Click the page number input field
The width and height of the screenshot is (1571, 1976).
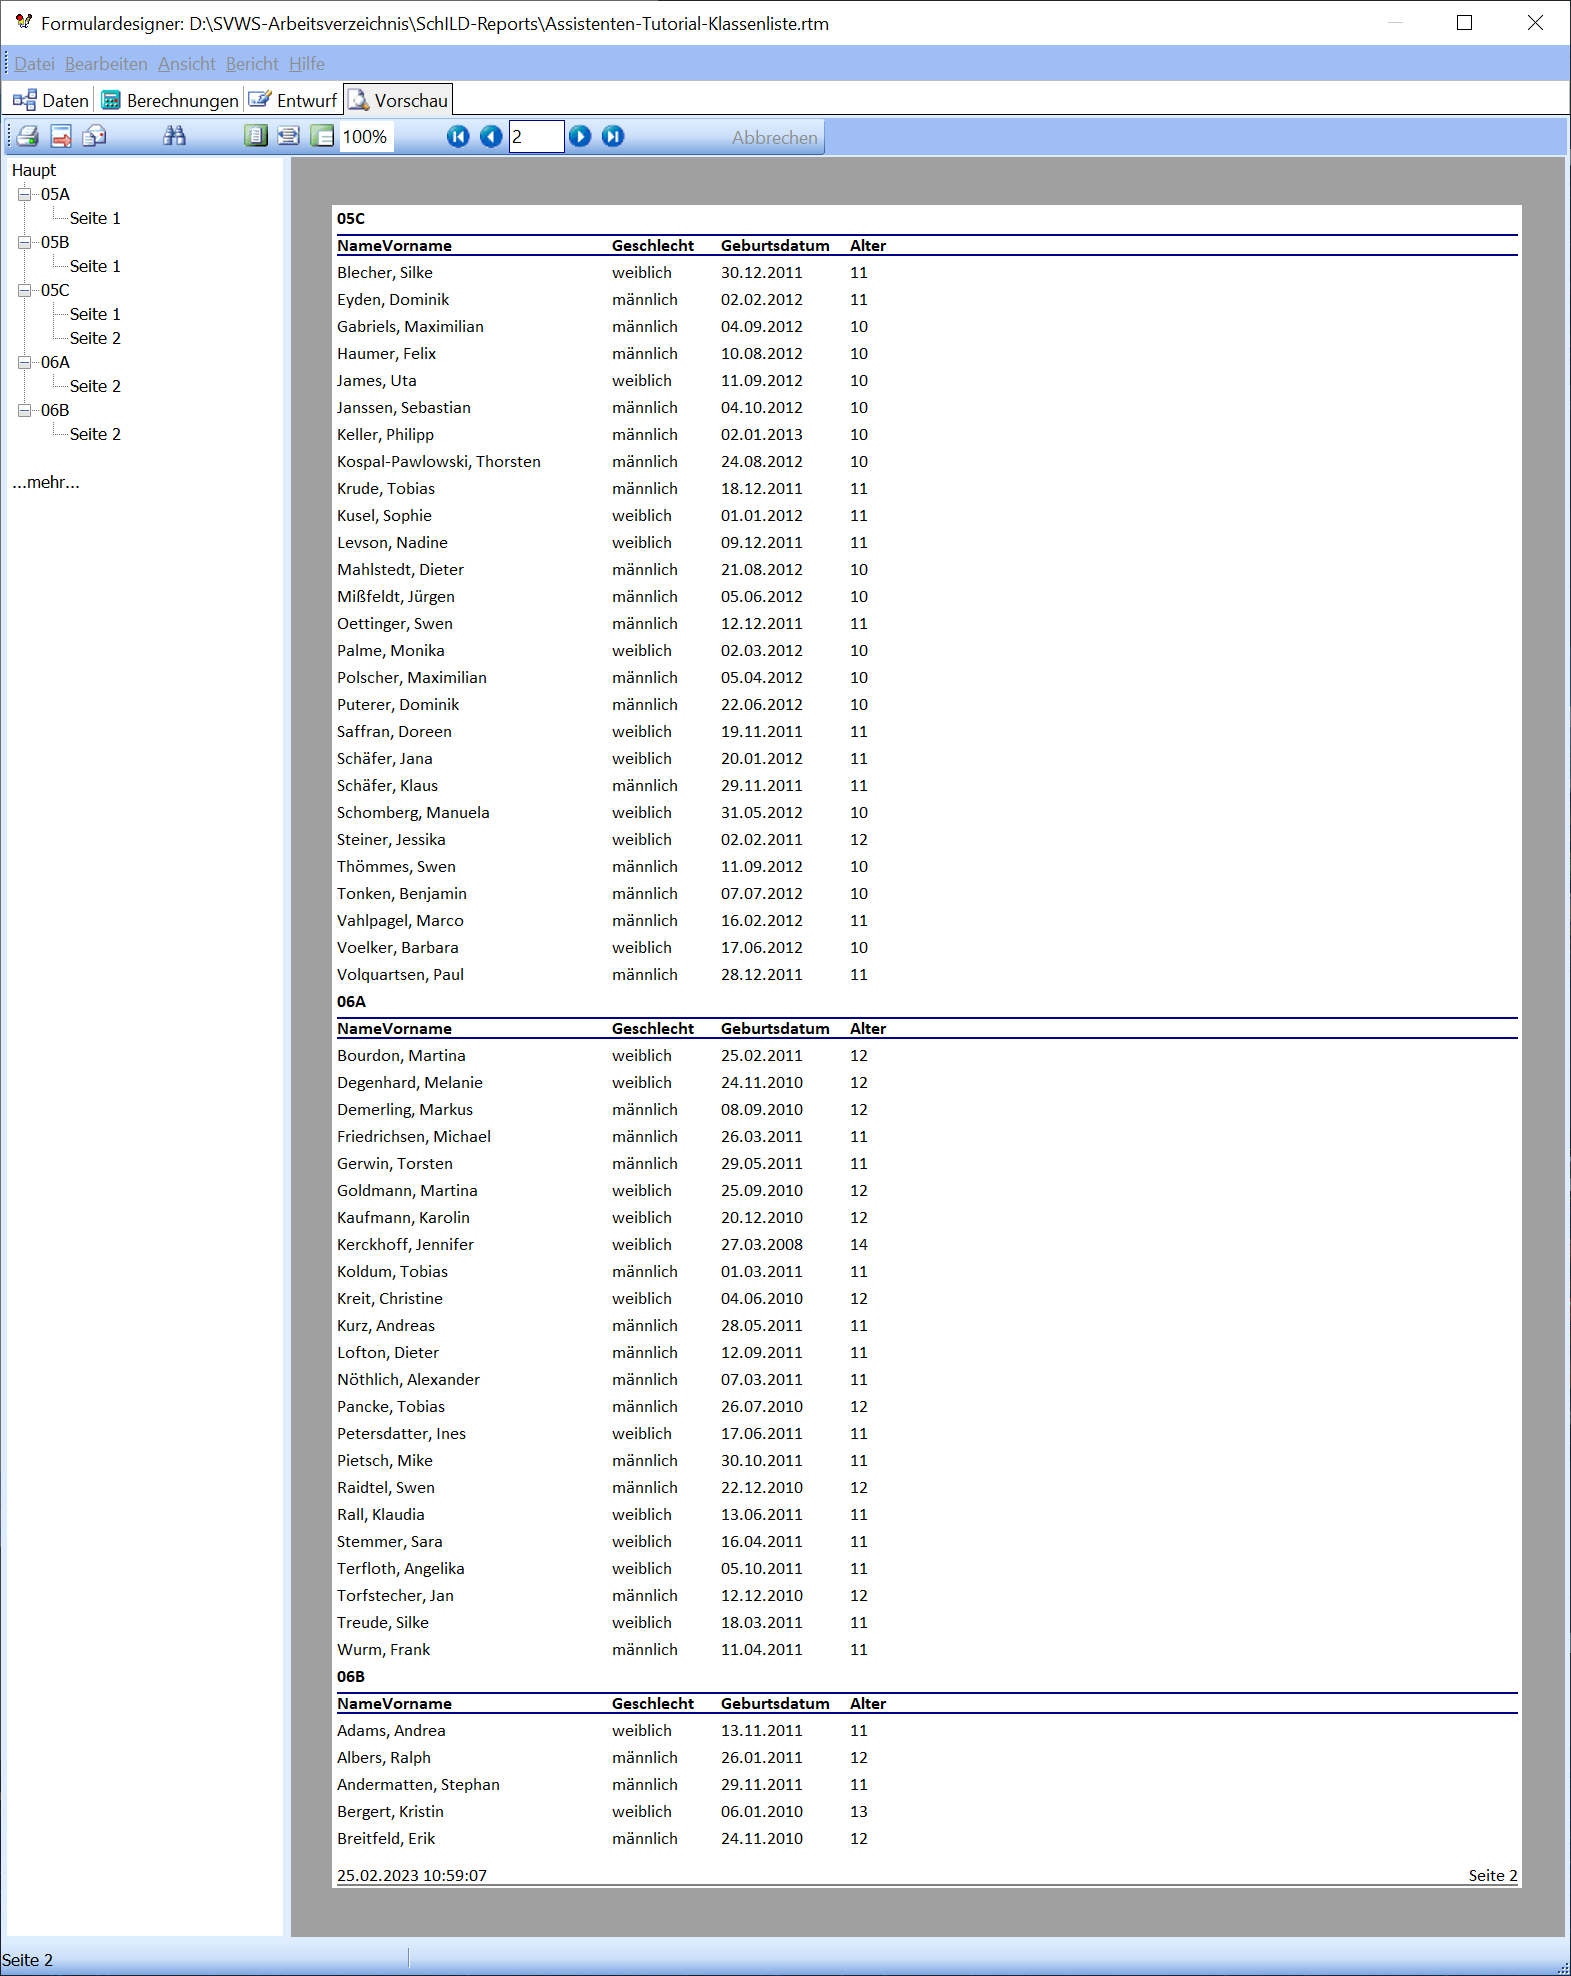point(537,137)
